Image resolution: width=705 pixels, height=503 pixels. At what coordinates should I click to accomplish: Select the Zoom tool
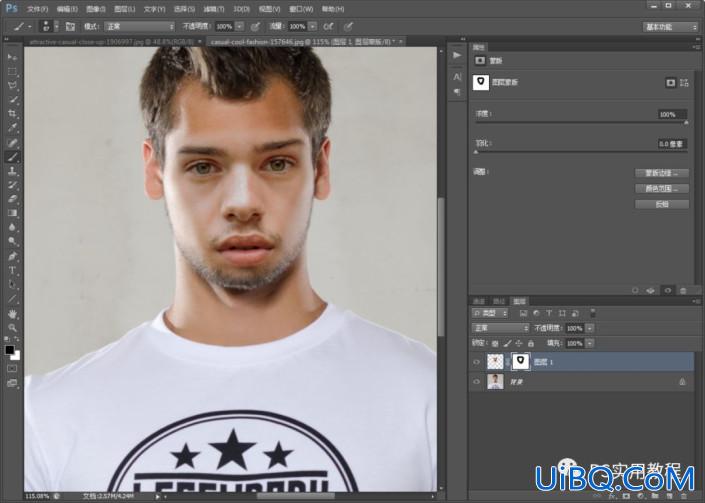(12, 328)
